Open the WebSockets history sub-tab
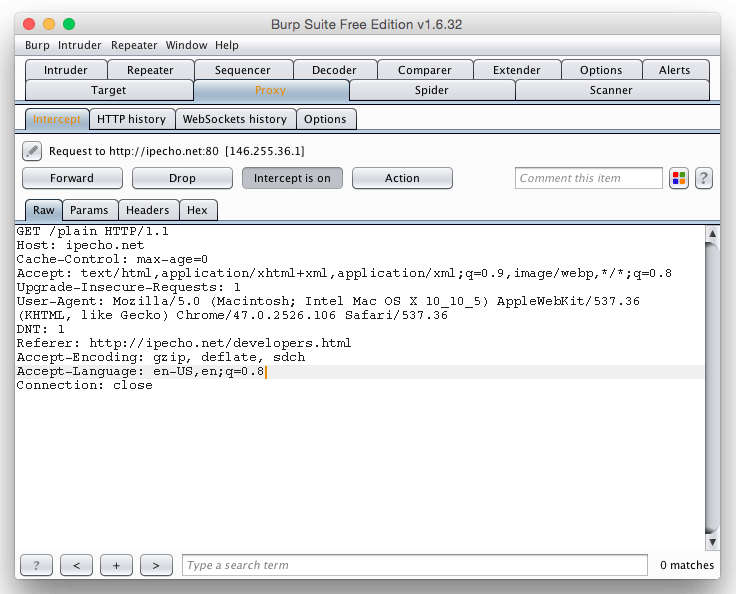 [235, 119]
